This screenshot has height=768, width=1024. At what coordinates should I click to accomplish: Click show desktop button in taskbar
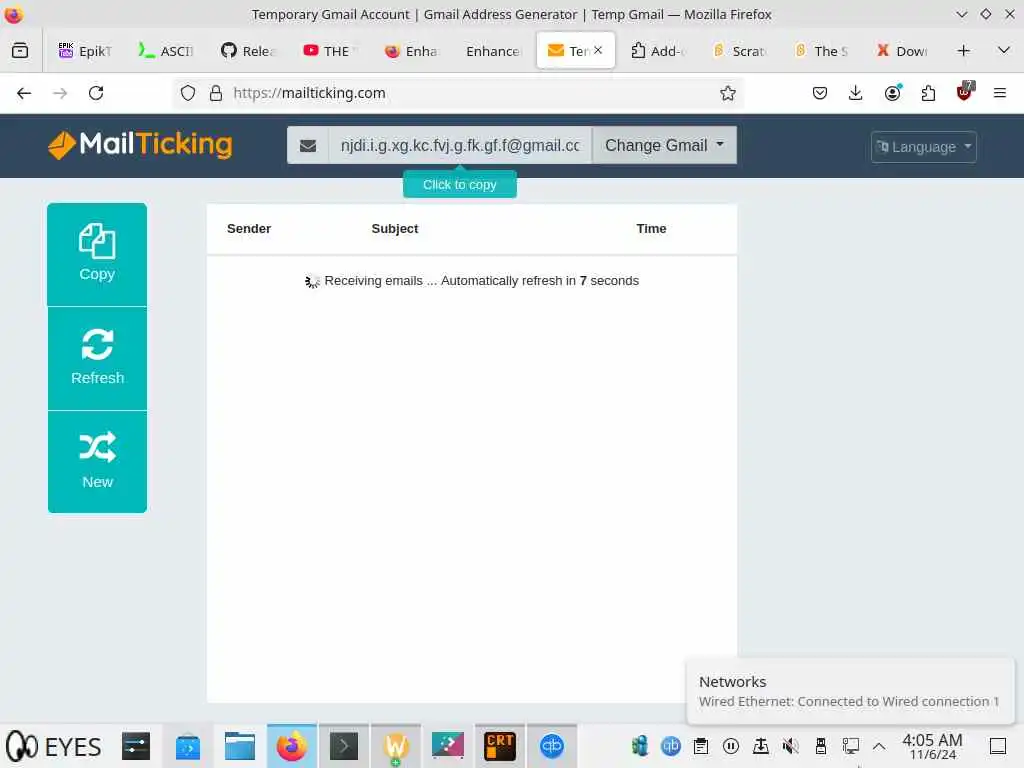pos(998,746)
